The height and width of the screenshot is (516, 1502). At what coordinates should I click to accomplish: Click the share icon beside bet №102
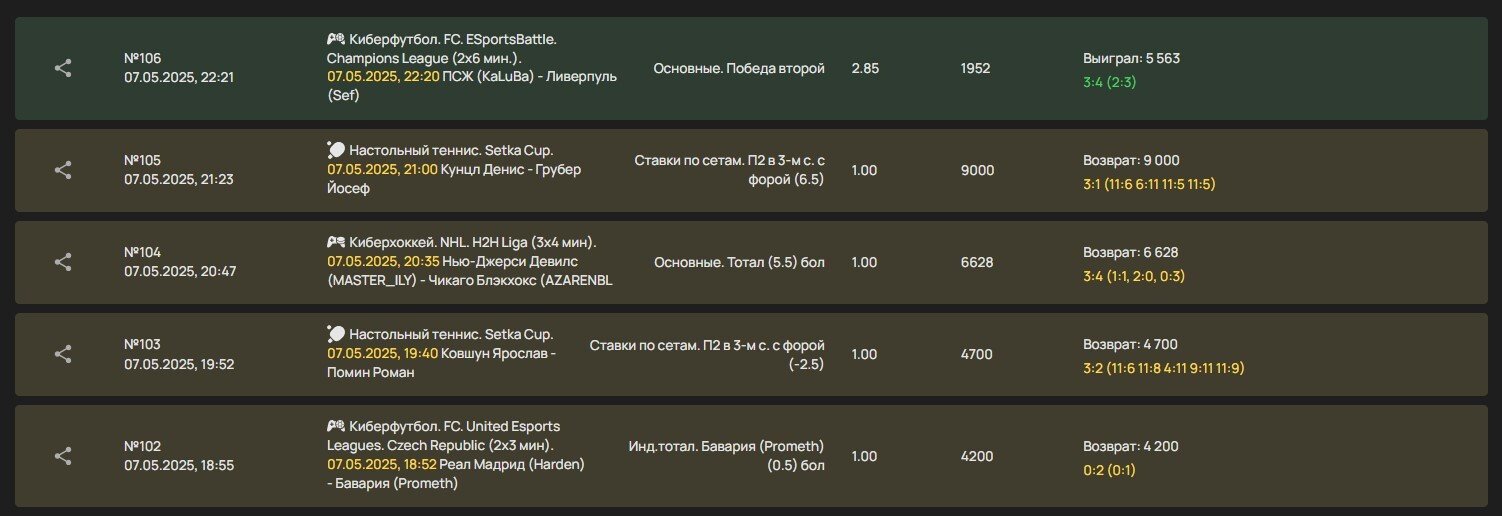[62, 456]
